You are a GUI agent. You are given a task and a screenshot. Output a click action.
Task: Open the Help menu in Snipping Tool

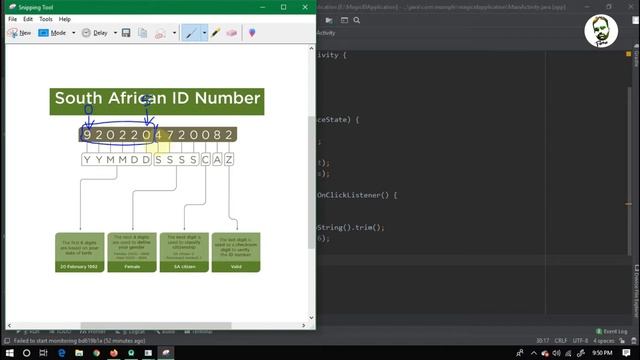64,19
